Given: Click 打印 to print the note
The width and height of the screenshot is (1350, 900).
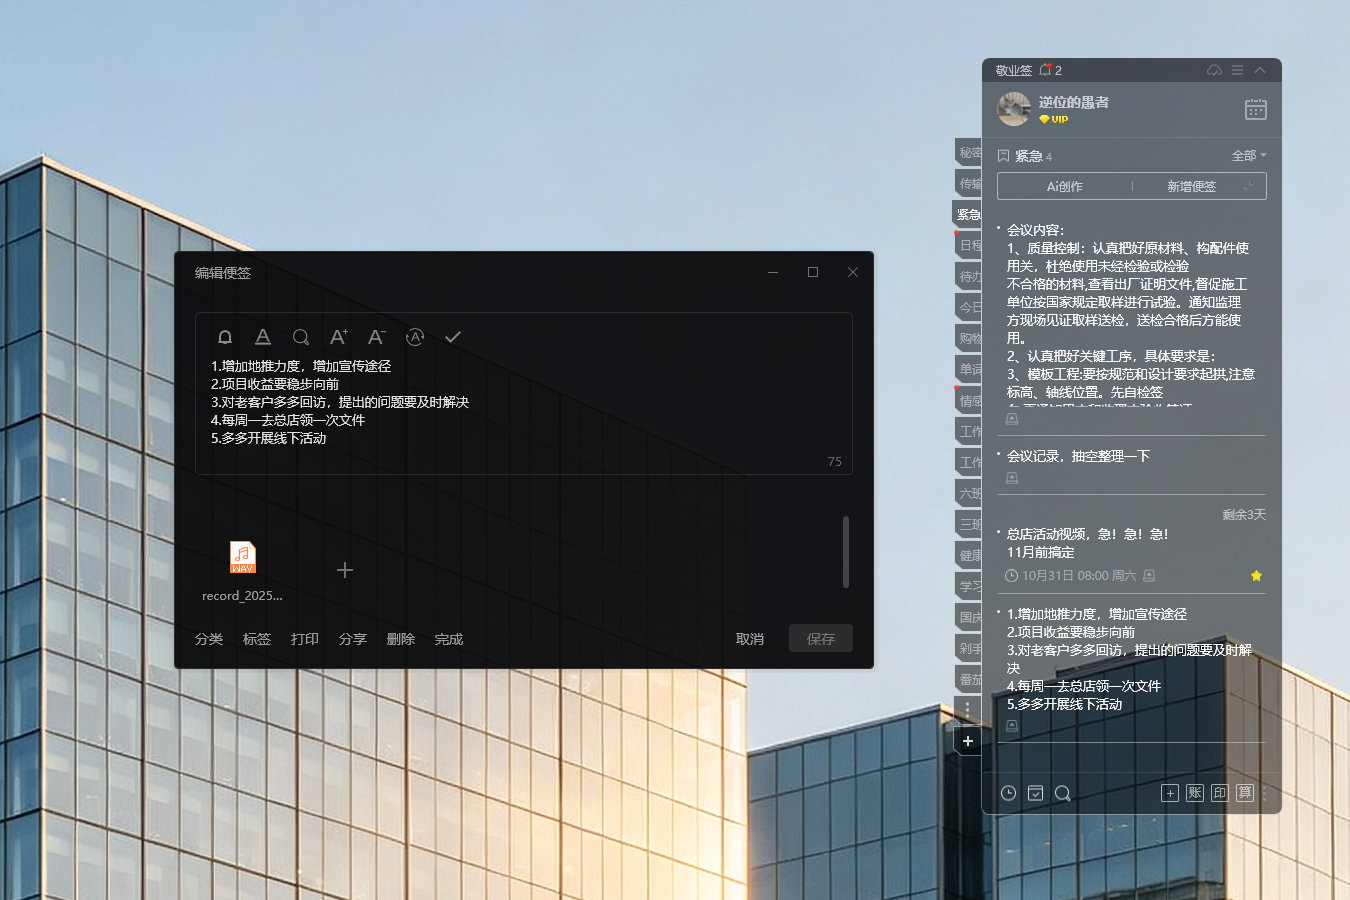Looking at the screenshot, I should coord(305,639).
